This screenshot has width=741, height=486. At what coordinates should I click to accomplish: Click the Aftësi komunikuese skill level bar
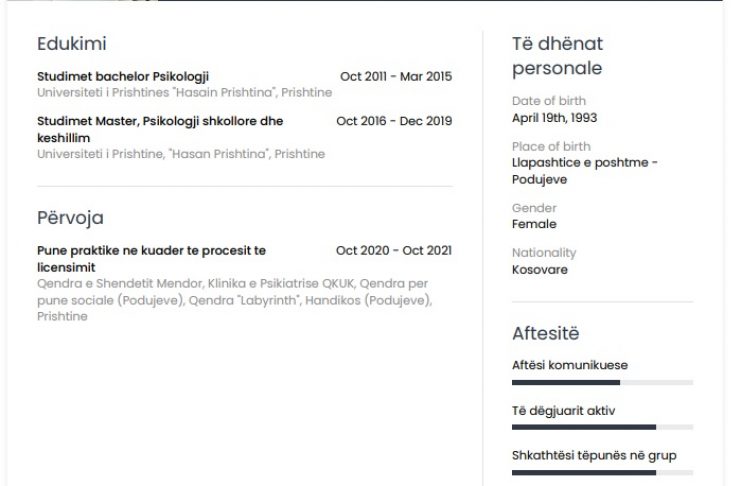(x=602, y=383)
